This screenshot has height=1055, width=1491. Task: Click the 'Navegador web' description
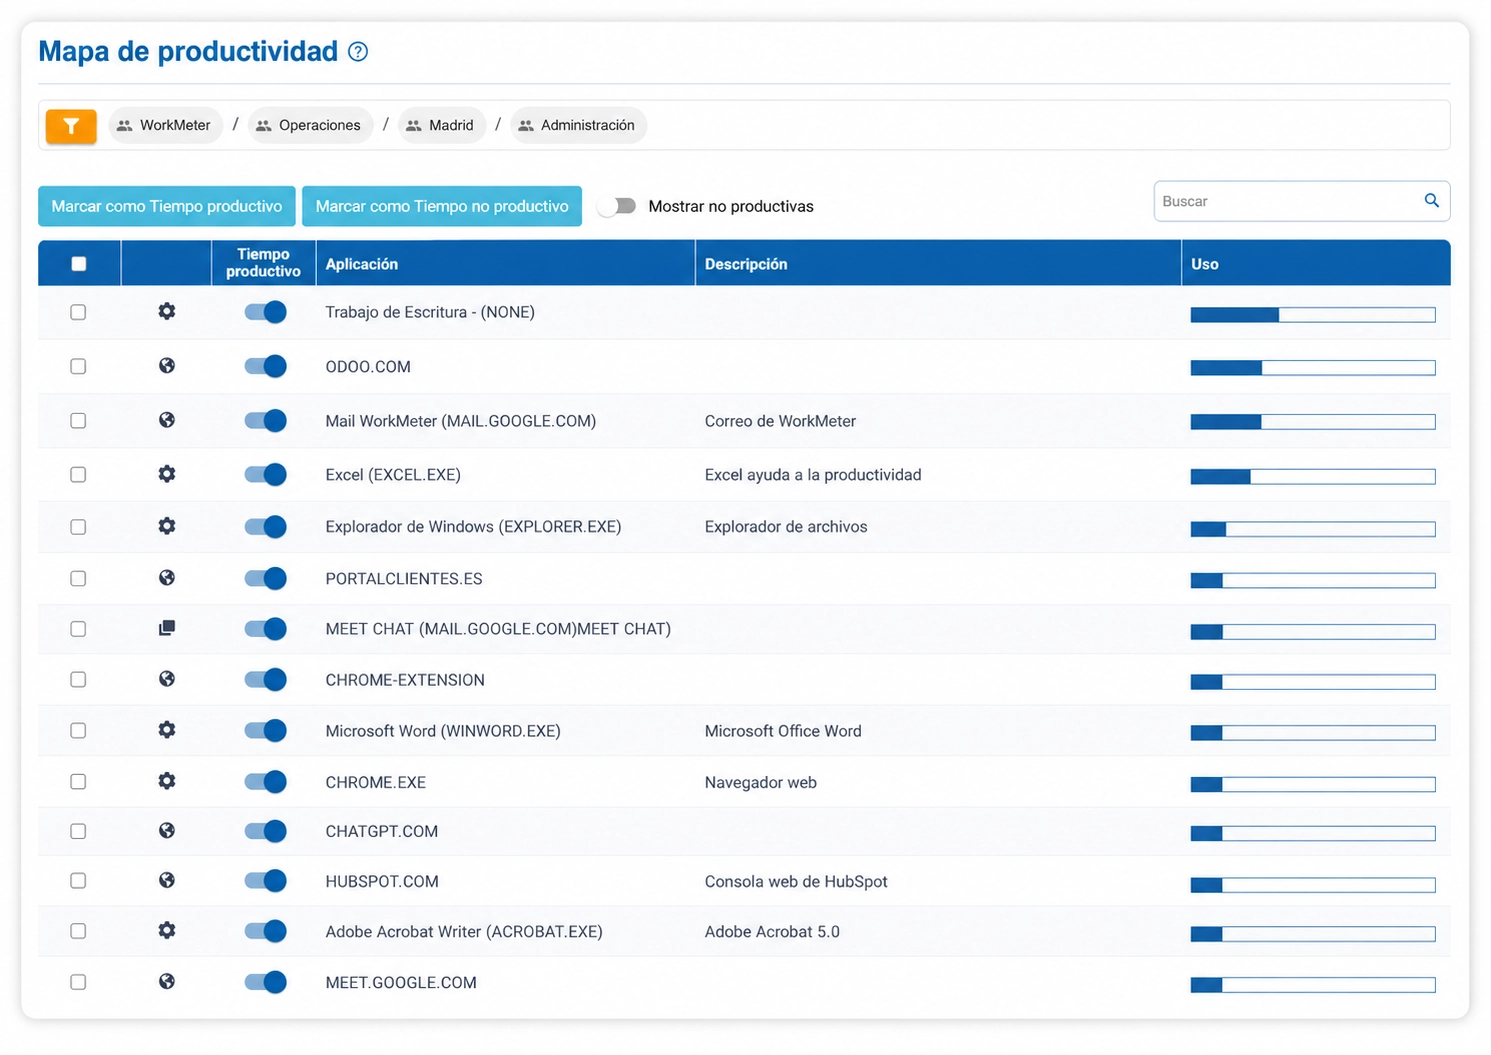pos(761,782)
